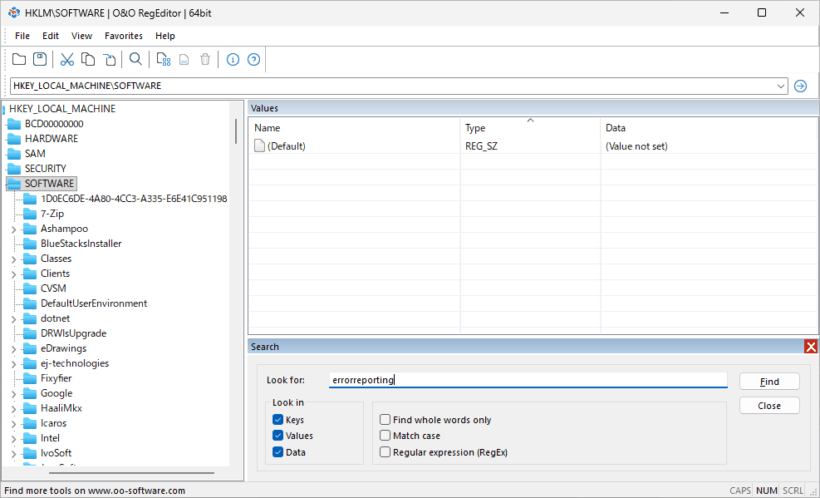Click the Go arrow beside address bar
Screen dimensions: 820x498
pyautogui.click(x=800, y=86)
